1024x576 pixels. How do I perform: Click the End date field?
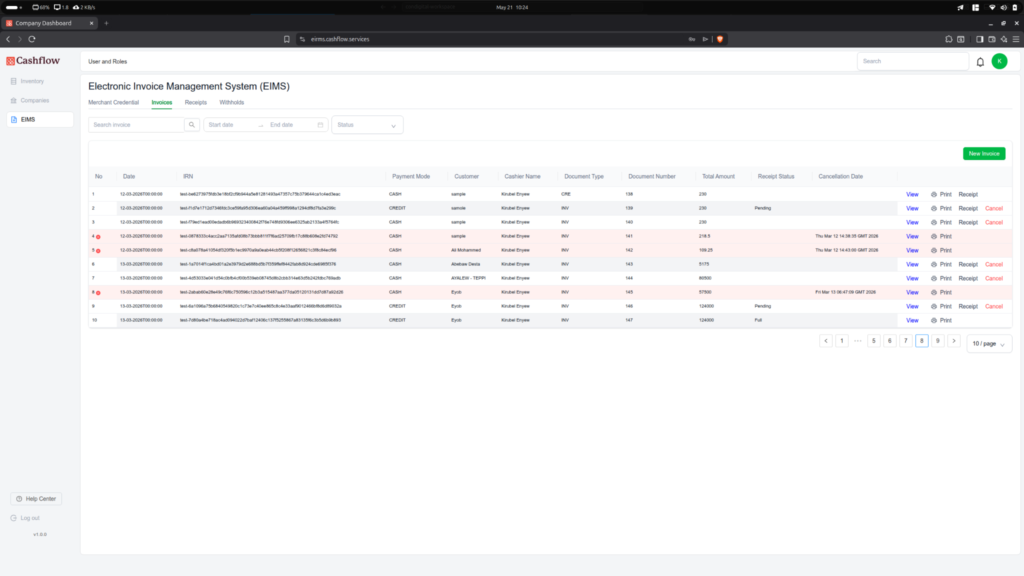(x=291, y=125)
